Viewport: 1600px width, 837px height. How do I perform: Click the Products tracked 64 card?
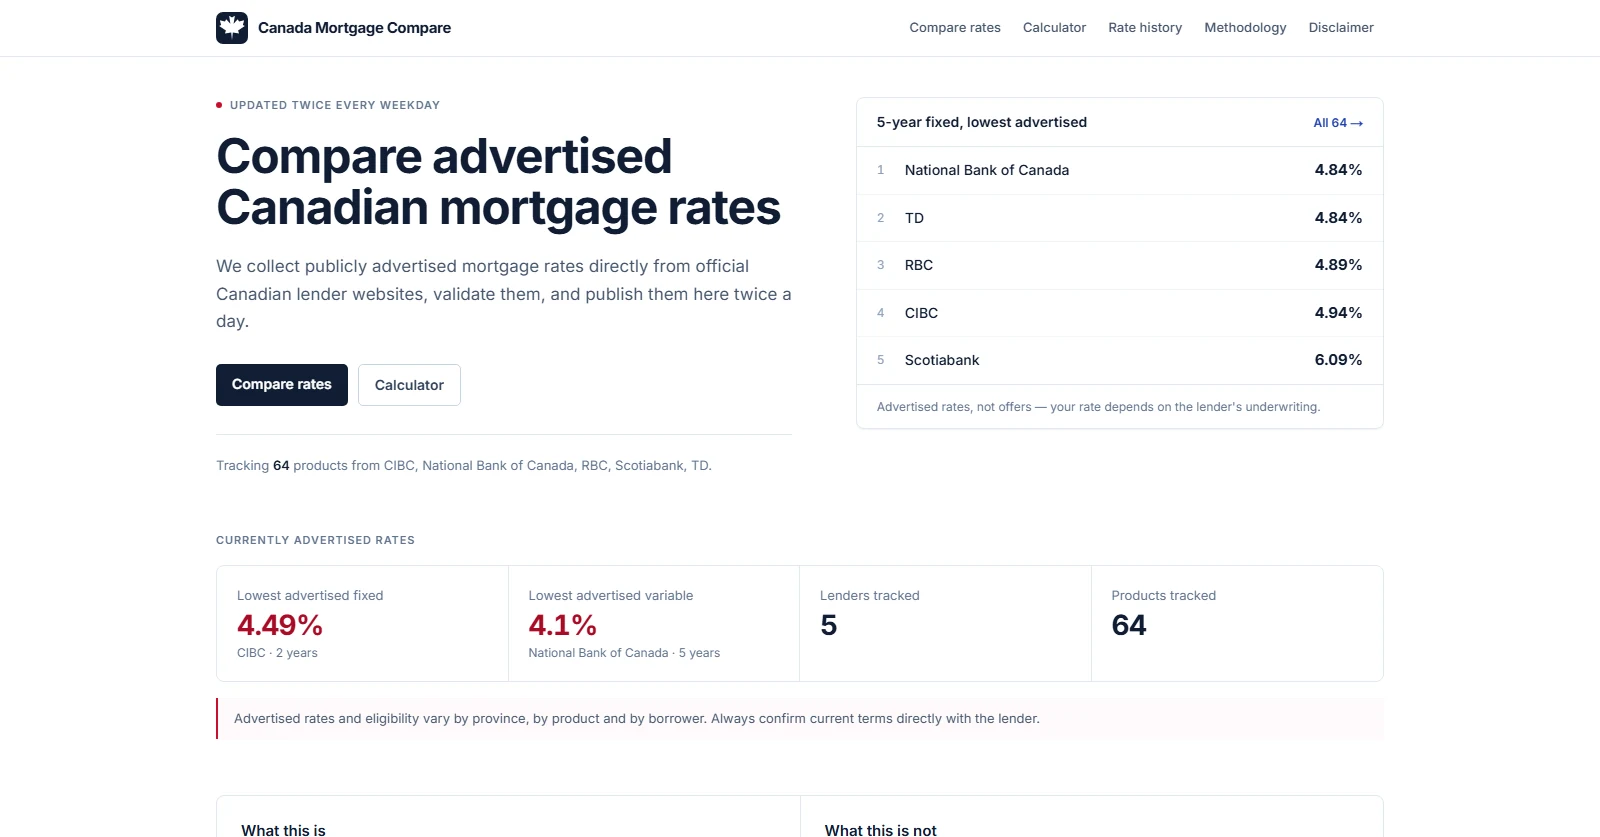pyautogui.click(x=1237, y=624)
